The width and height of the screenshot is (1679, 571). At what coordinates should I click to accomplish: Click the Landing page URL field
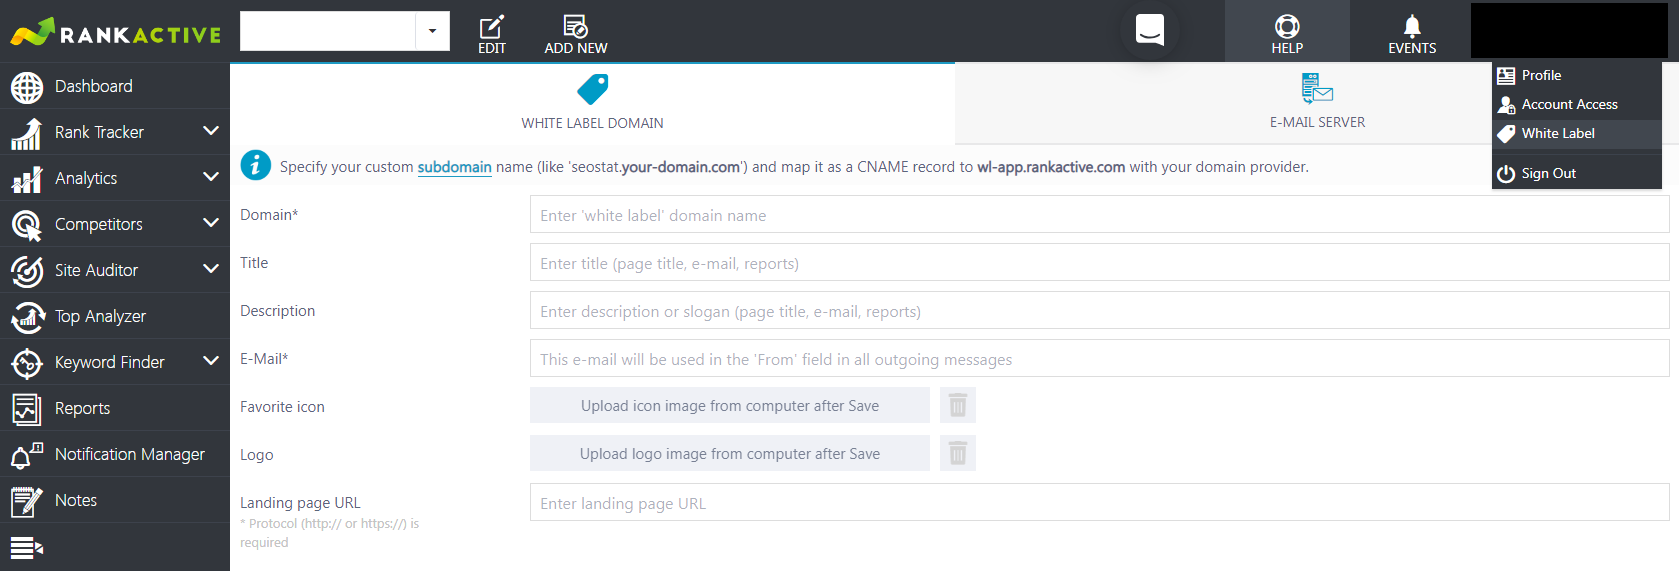[x=1098, y=503]
